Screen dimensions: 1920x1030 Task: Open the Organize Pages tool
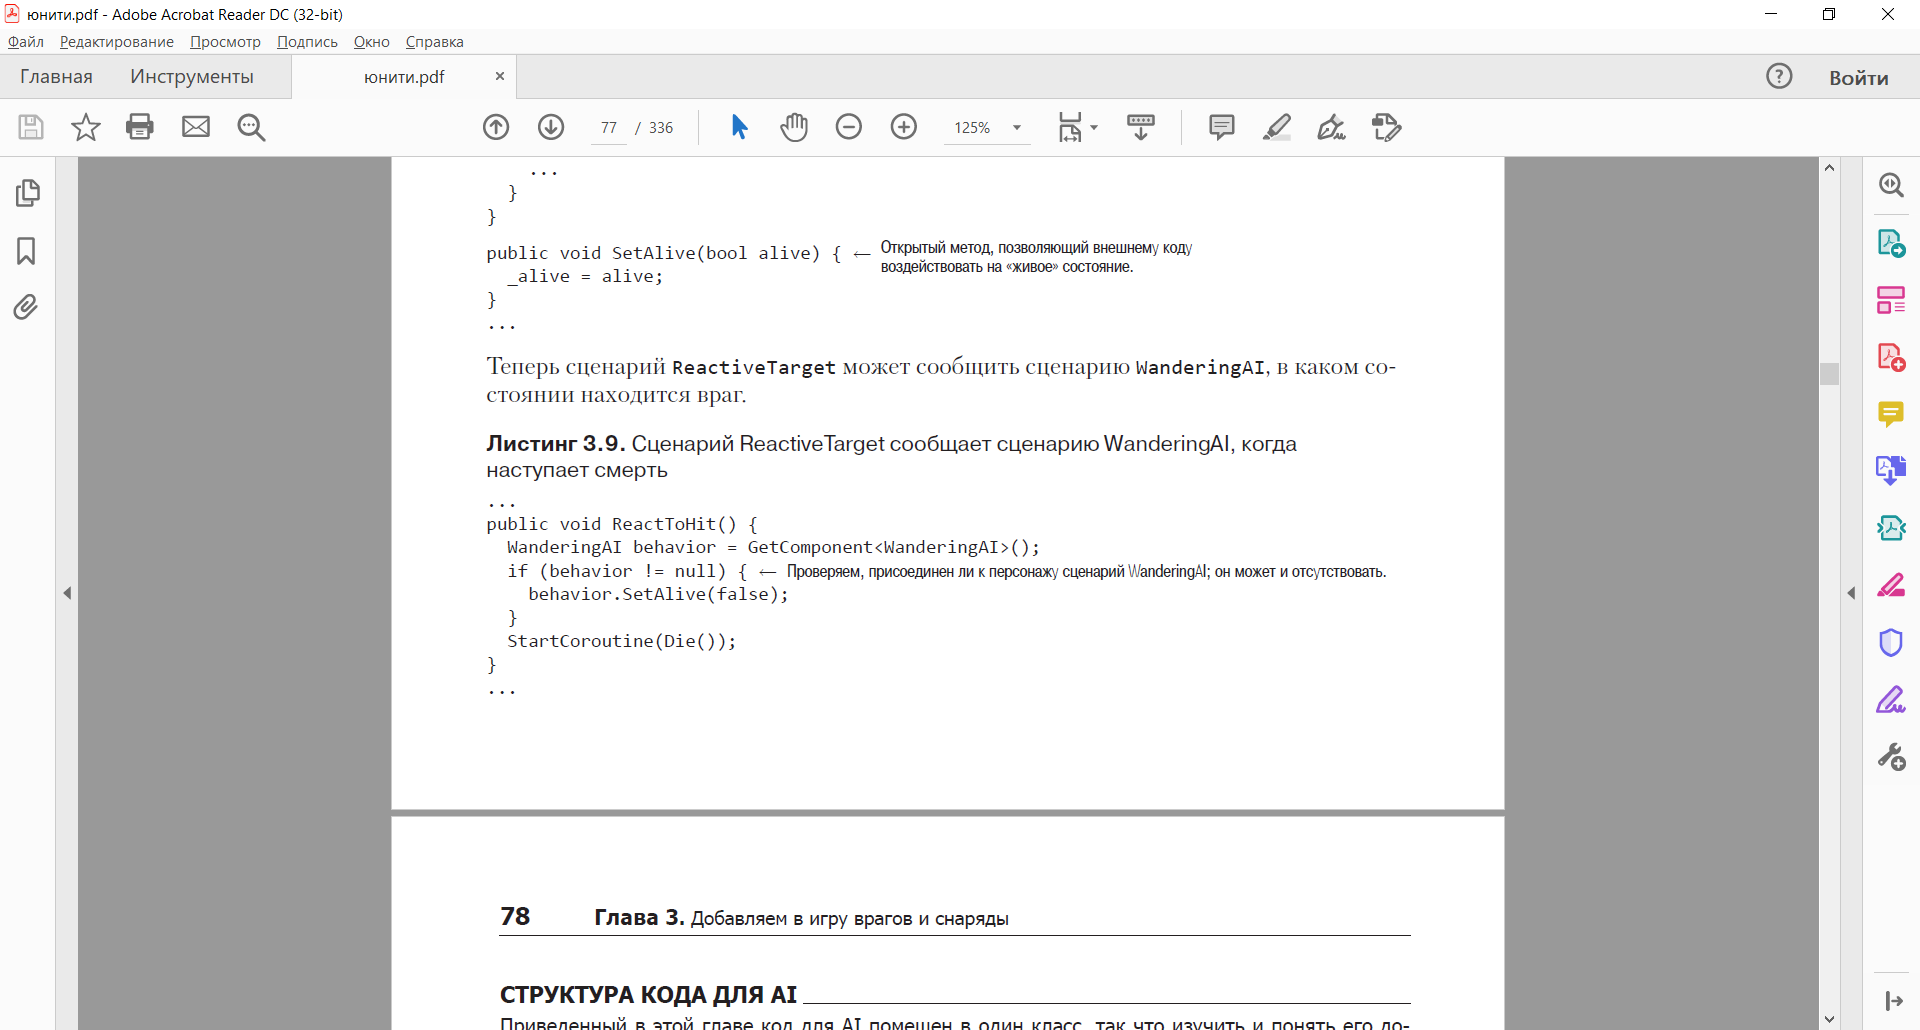[1891, 300]
